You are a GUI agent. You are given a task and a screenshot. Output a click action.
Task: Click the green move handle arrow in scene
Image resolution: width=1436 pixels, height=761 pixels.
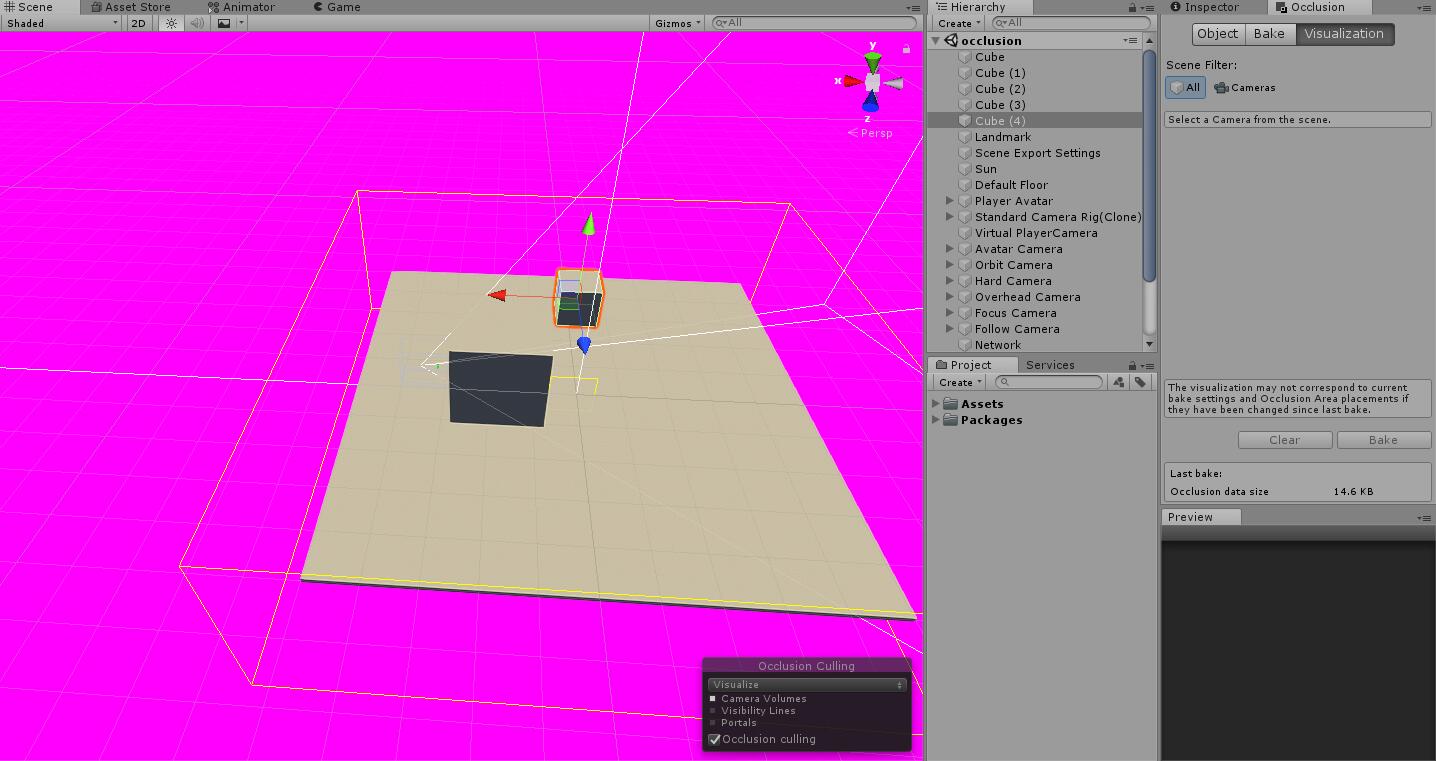(589, 224)
